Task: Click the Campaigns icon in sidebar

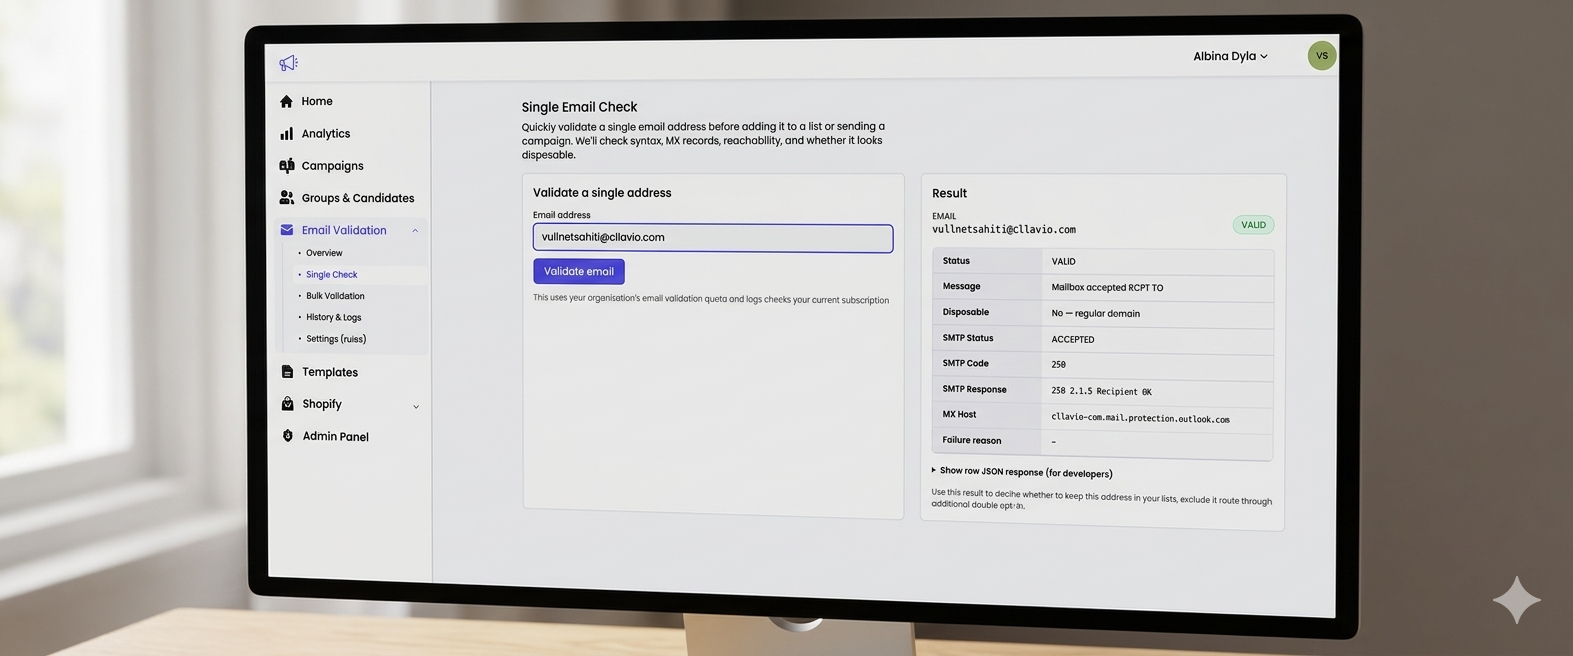Action: point(287,166)
